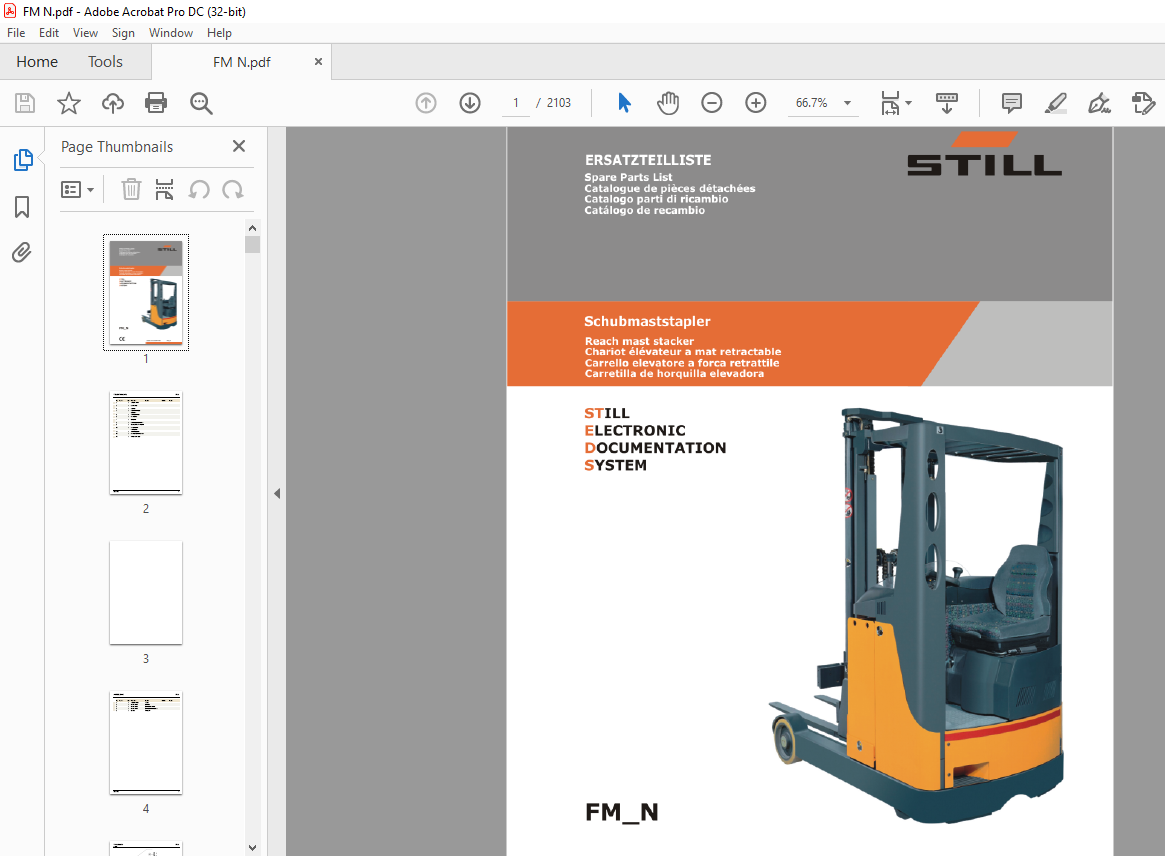Open the View menu
Screen dimensions: 1165x856
tap(85, 33)
